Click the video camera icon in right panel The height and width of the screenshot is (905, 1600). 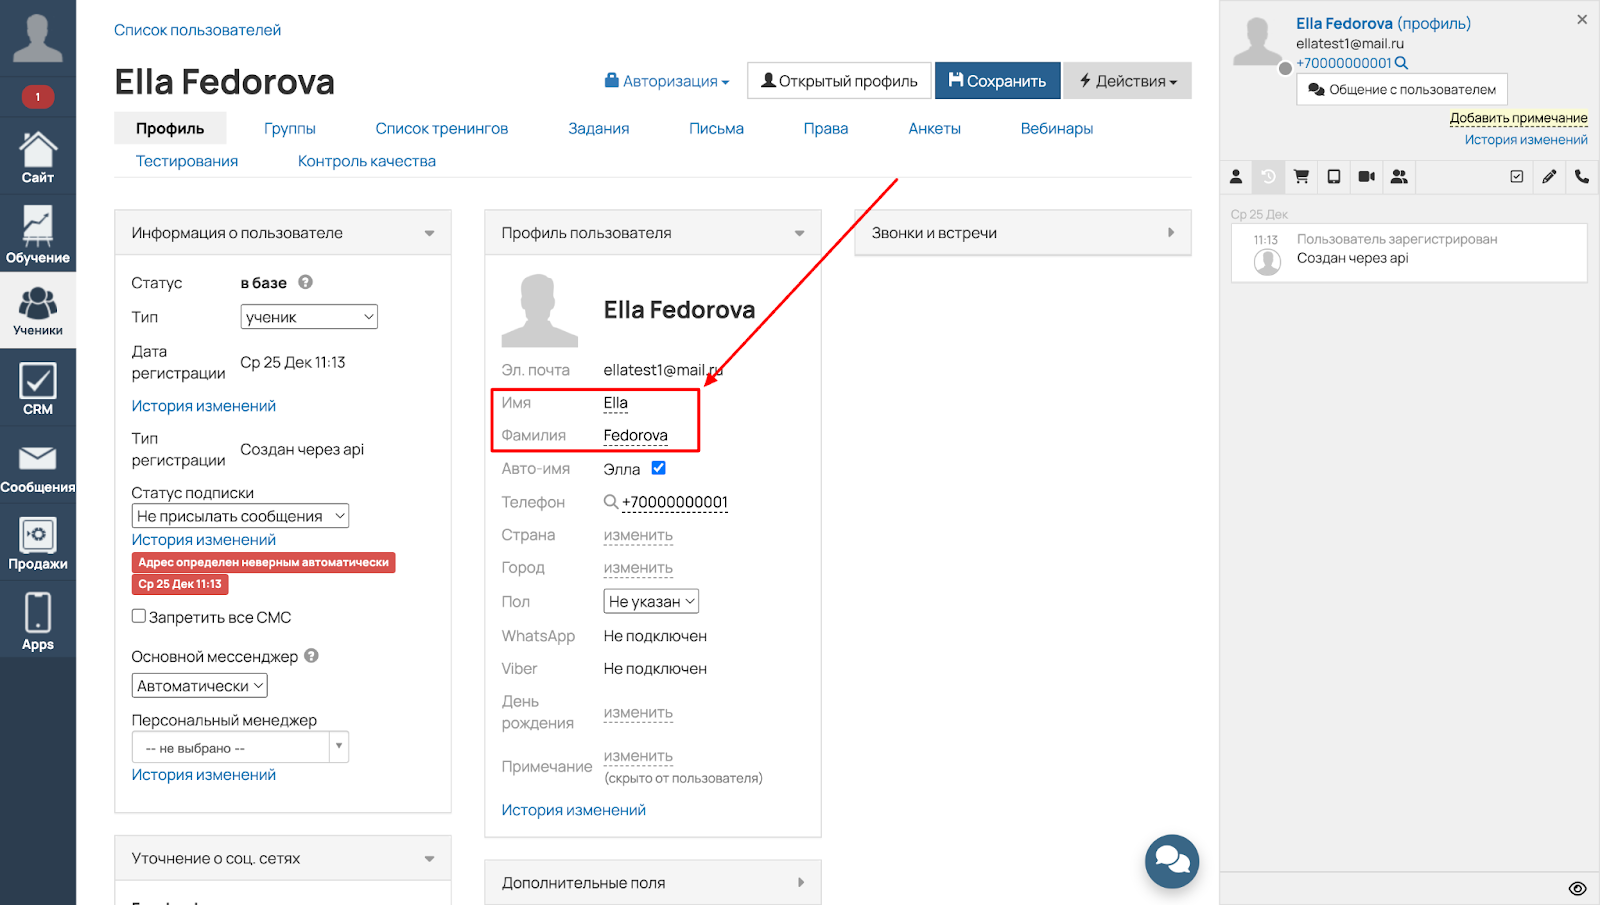click(1366, 177)
